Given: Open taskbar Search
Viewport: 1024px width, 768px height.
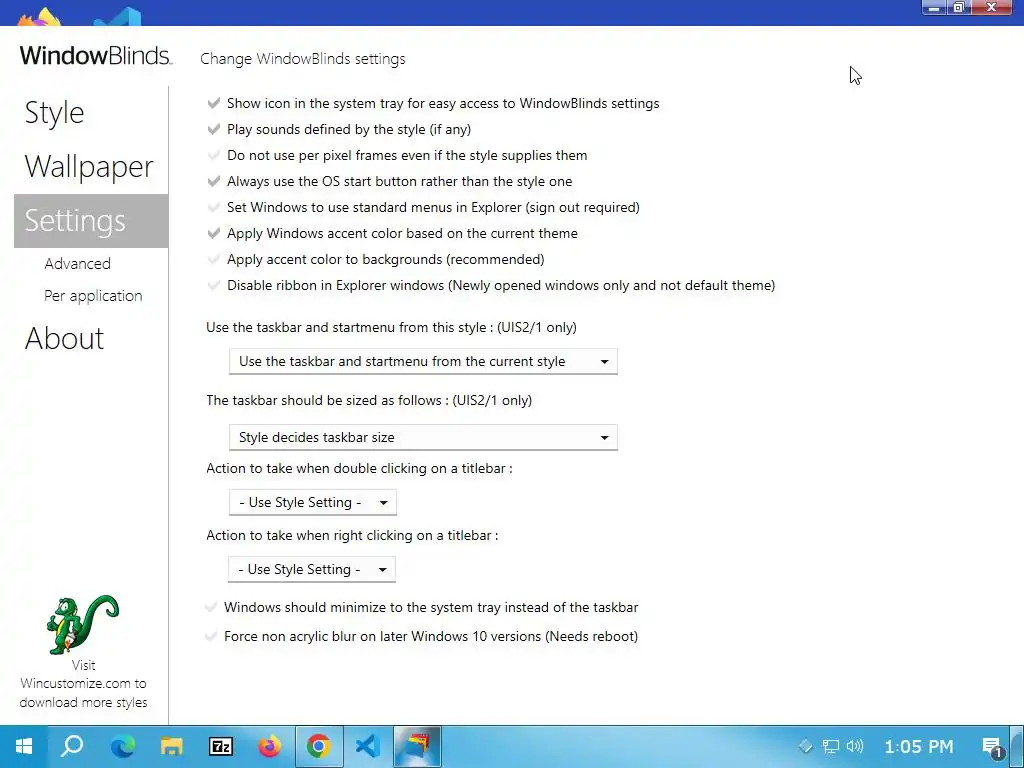Looking at the screenshot, I should (72, 746).
